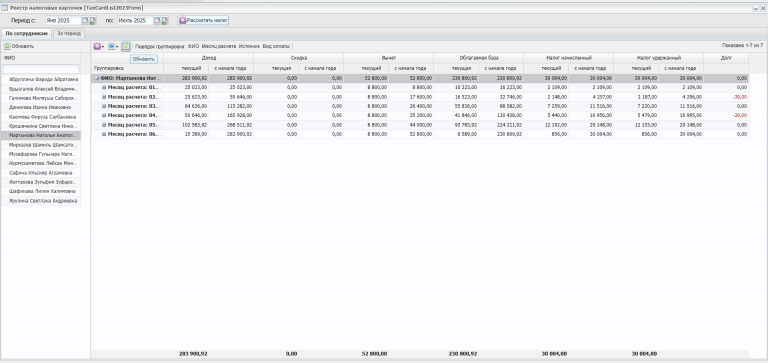Select employee Сафина Ильсияр Агзамовна
The width and height of the screenshot is (768, 363).
click(x=41, y=173)
